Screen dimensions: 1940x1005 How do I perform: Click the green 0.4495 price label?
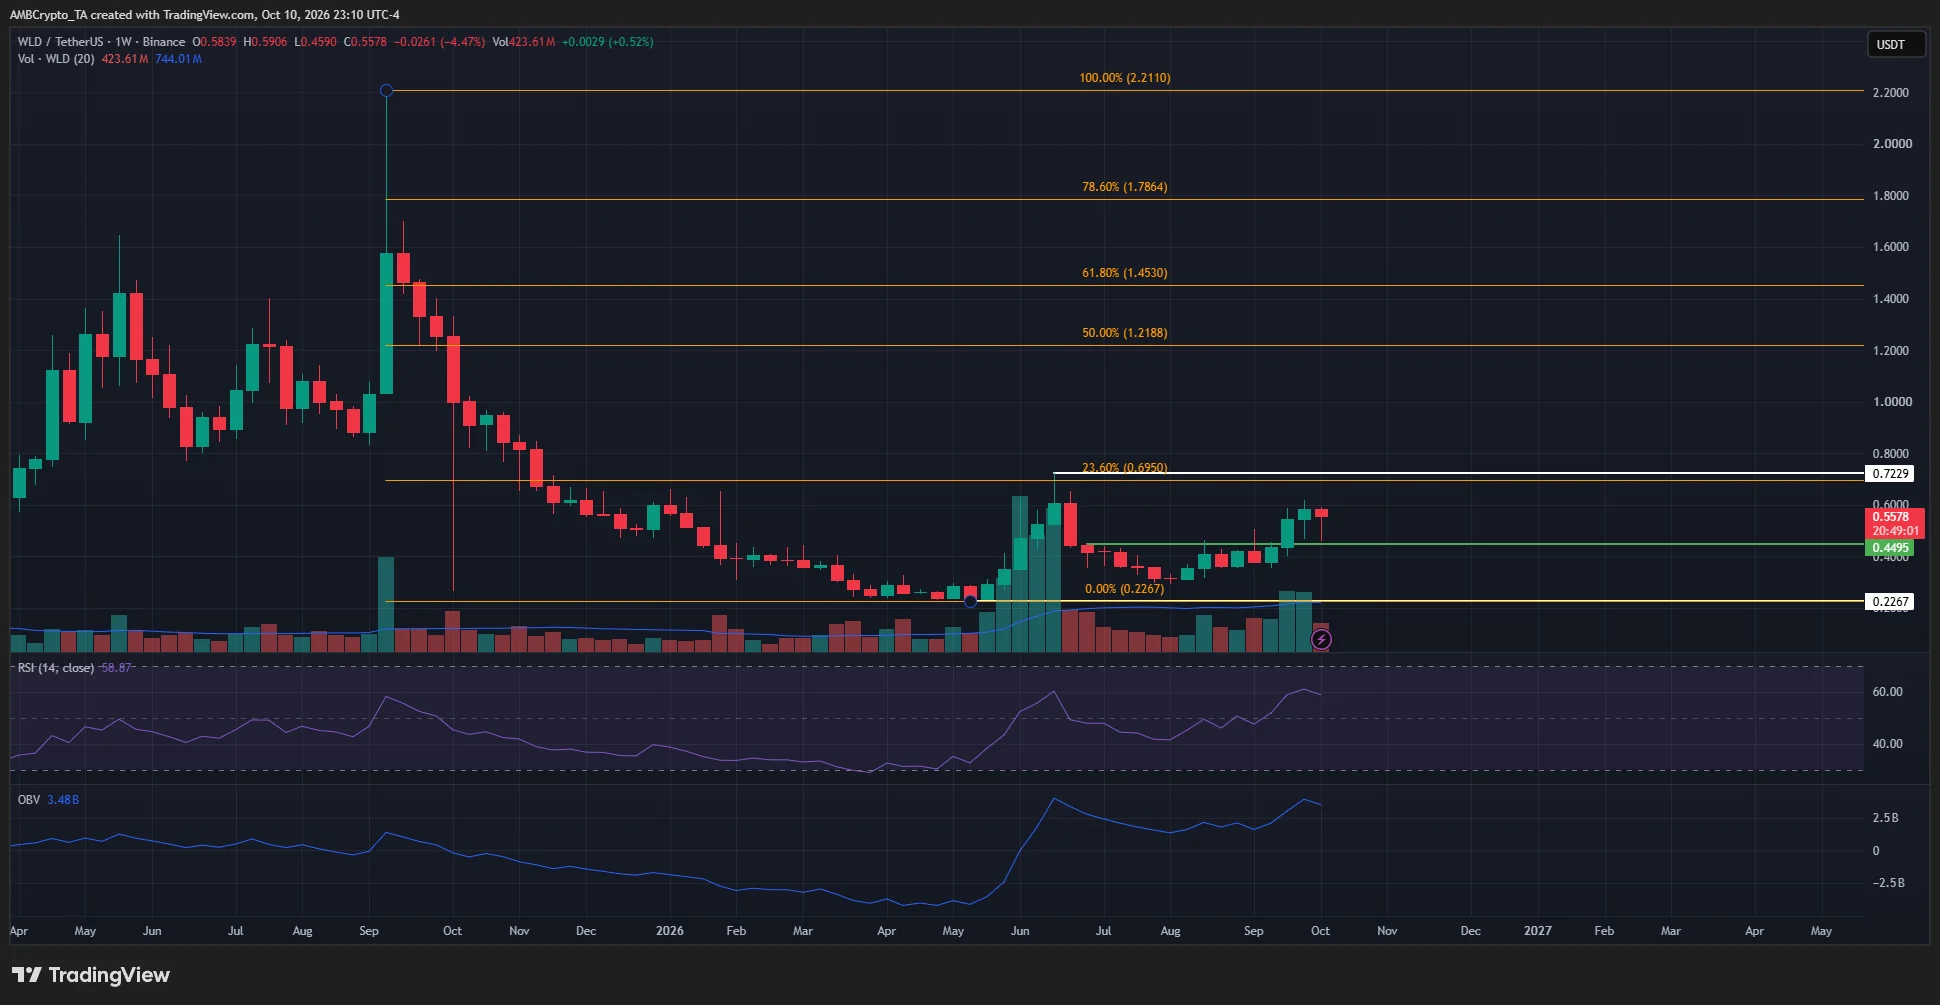click(x=1890, y=548)
